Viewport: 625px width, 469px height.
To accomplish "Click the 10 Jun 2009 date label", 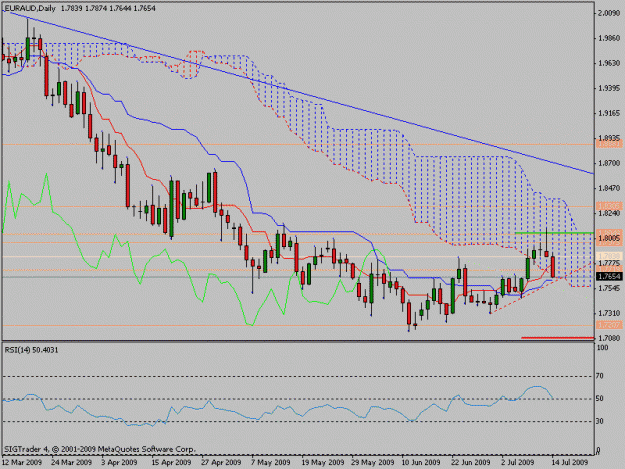I will pos(421,462).
